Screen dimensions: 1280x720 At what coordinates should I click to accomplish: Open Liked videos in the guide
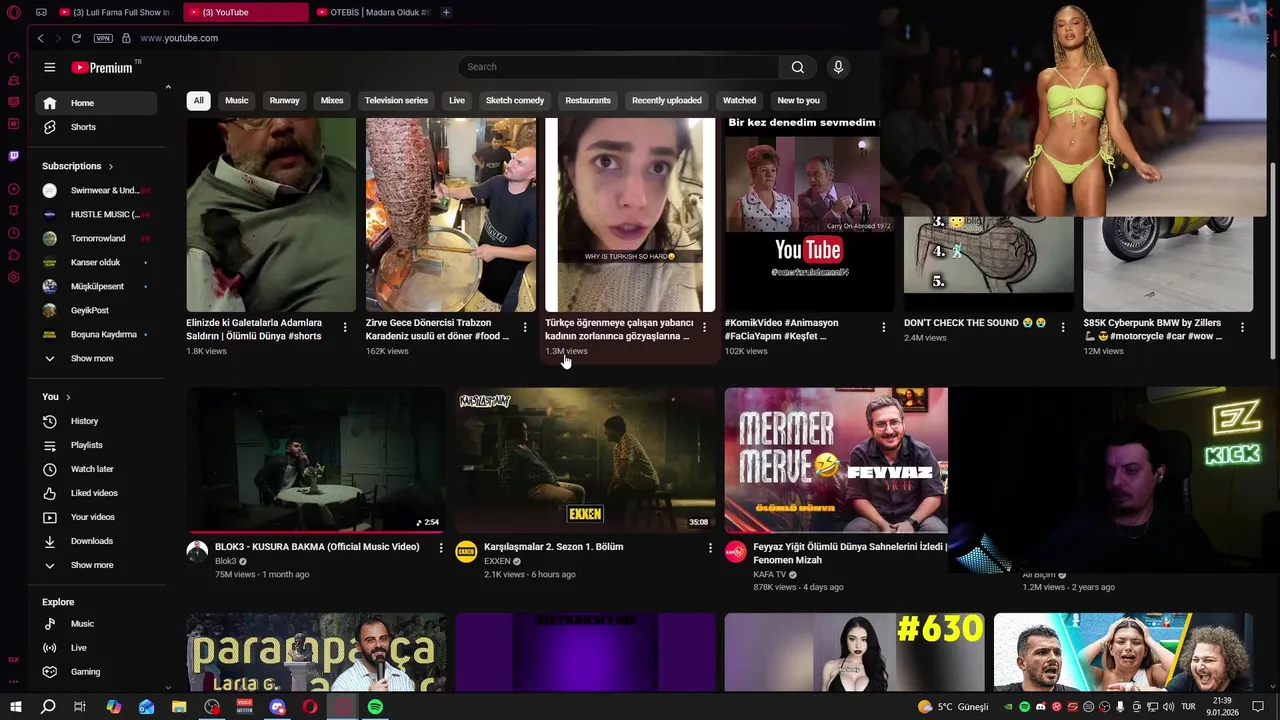[x=96, y=493]
